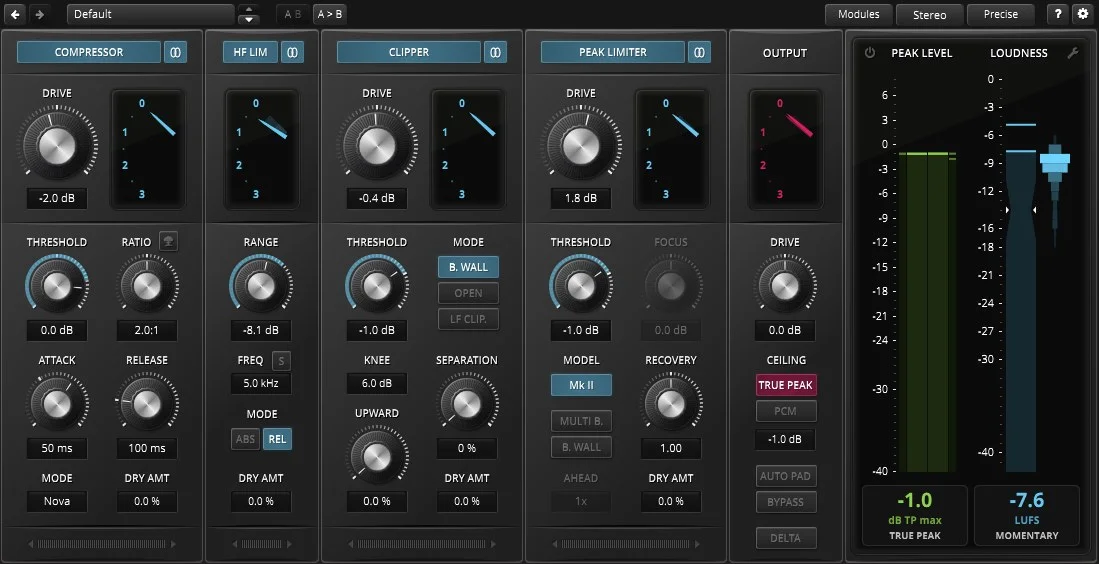Viewport: 1099px width, 564px height.
Task: Toggle the PEAK LIMITER module
Action: pos(613,52)
